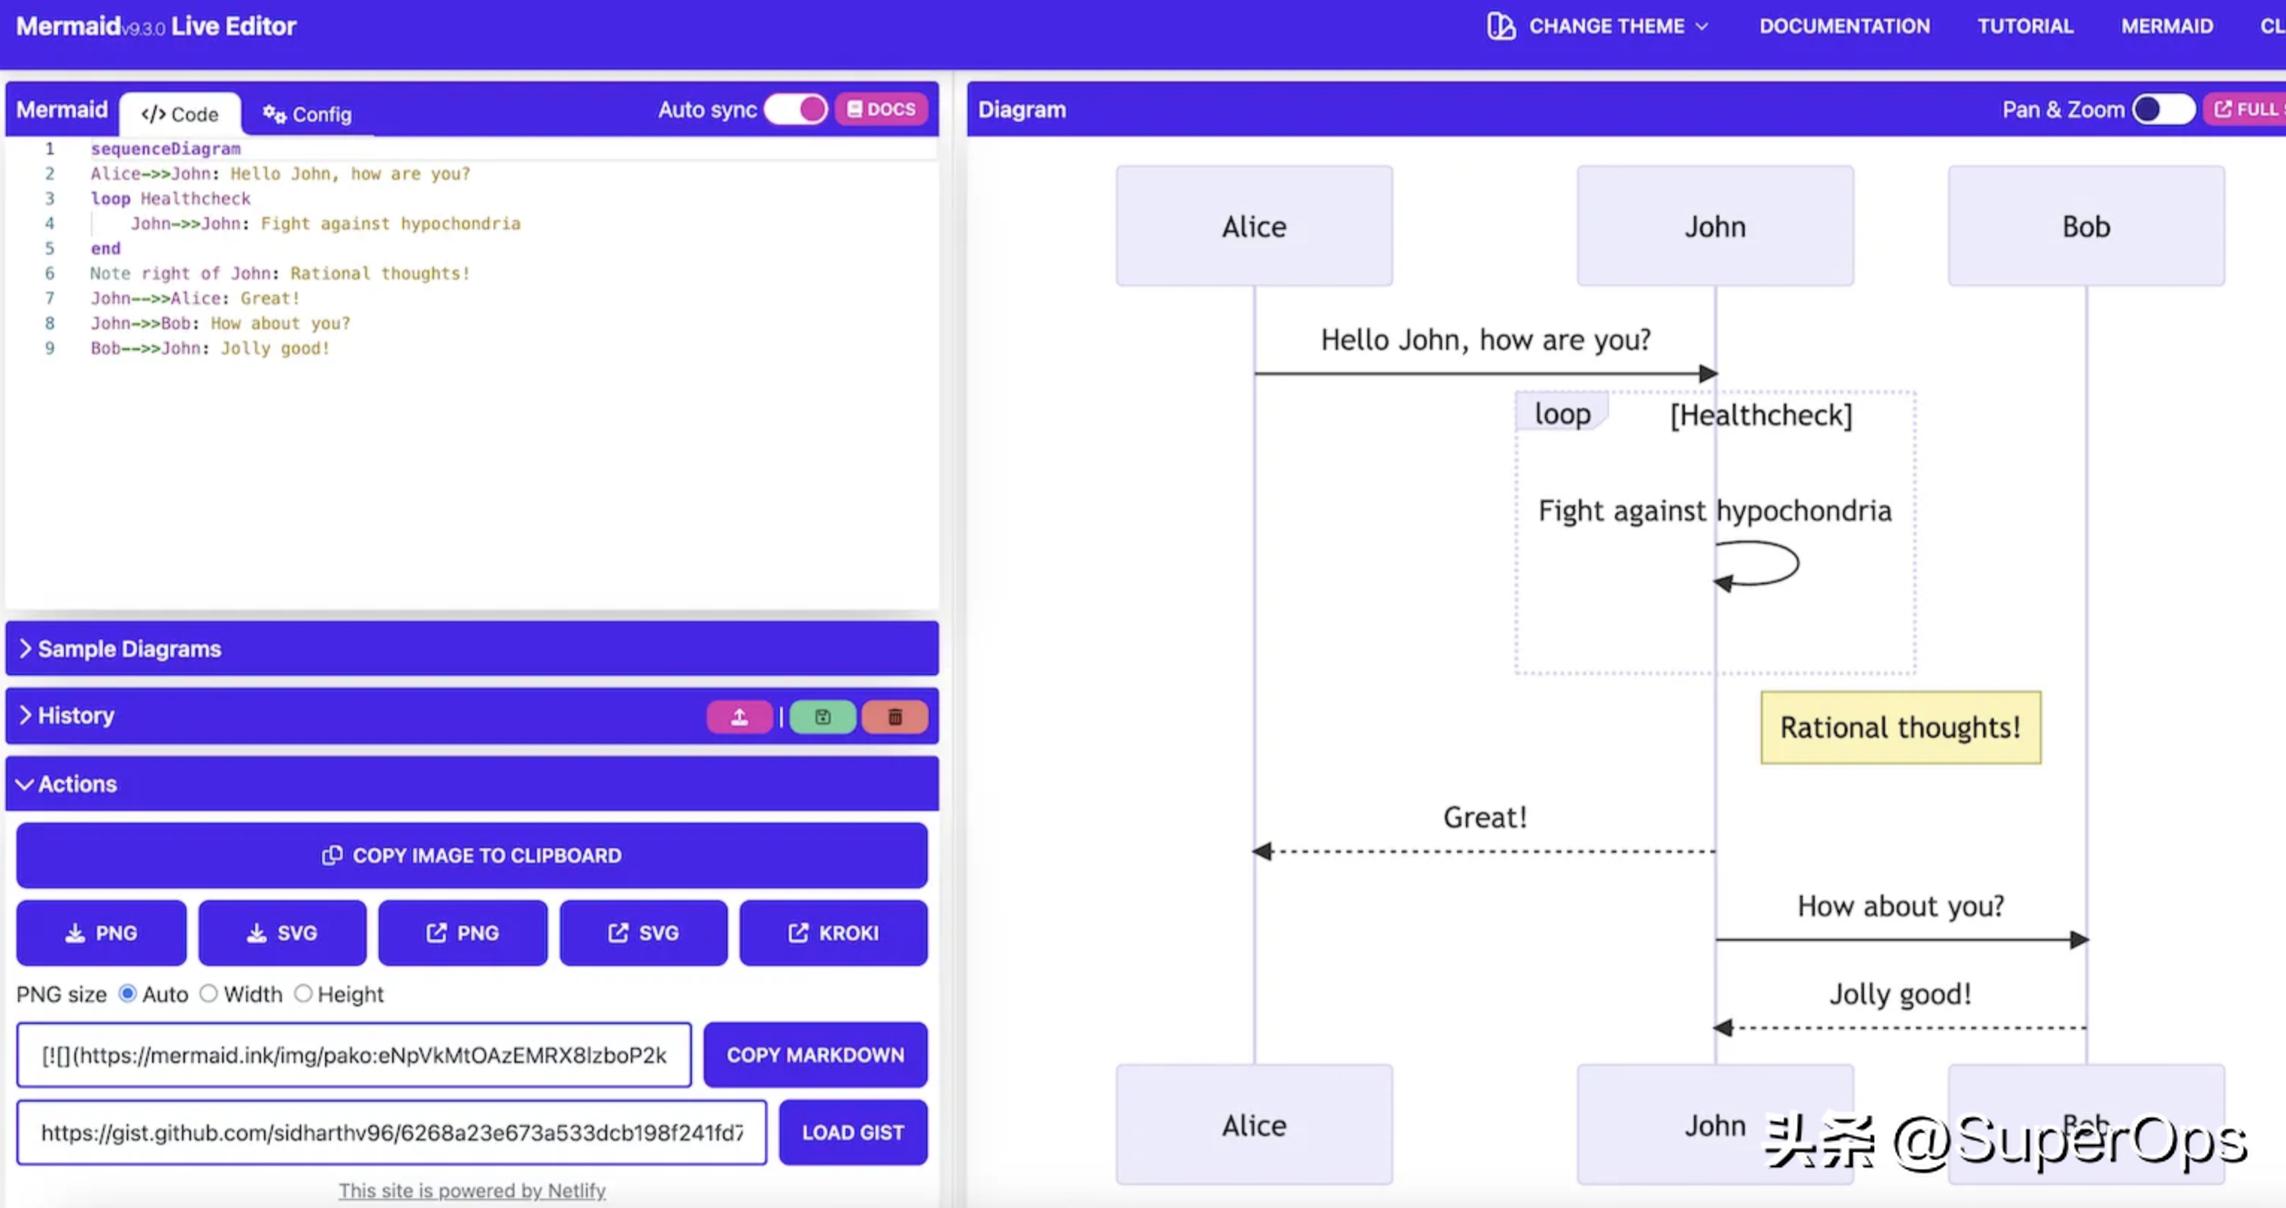
Task: Download diagram with the first SVG button
Action: 282,933
